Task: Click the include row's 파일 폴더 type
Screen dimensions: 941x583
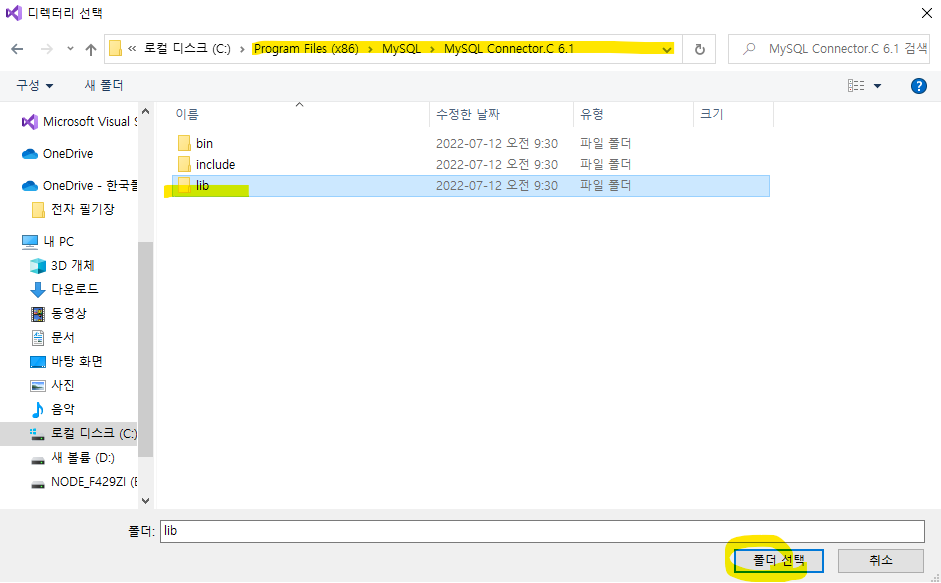Action: point(606,165)
